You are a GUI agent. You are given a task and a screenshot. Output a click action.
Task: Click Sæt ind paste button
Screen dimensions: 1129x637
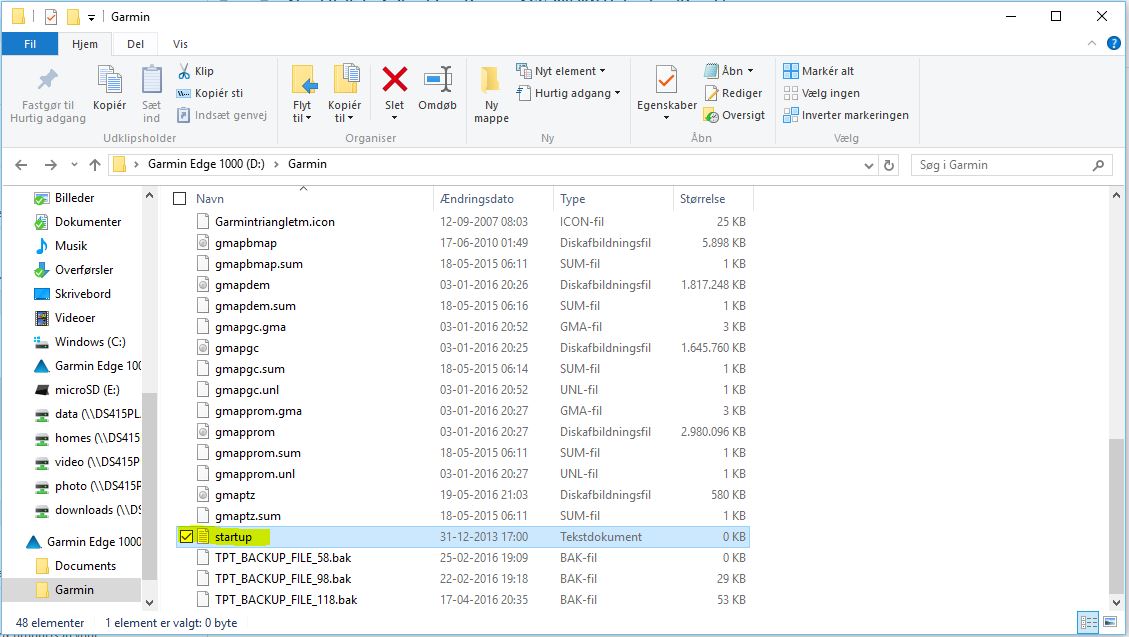tap(151, 94)
